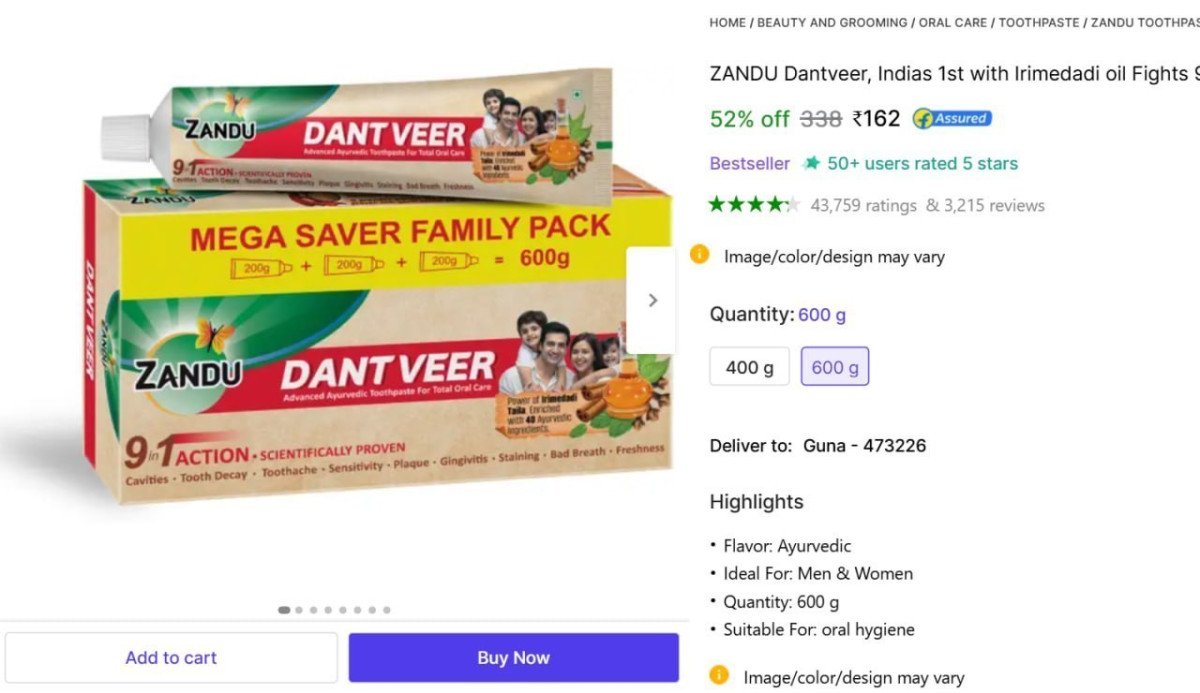
Task: Add the Zandu toothpaste to cart
Action: [171, 657]
